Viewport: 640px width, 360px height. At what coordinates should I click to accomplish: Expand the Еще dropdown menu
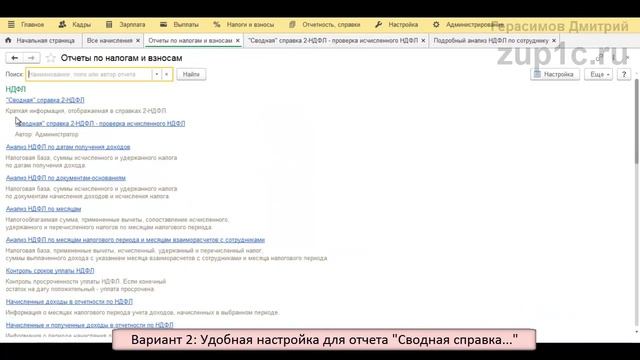click(598, 74)
